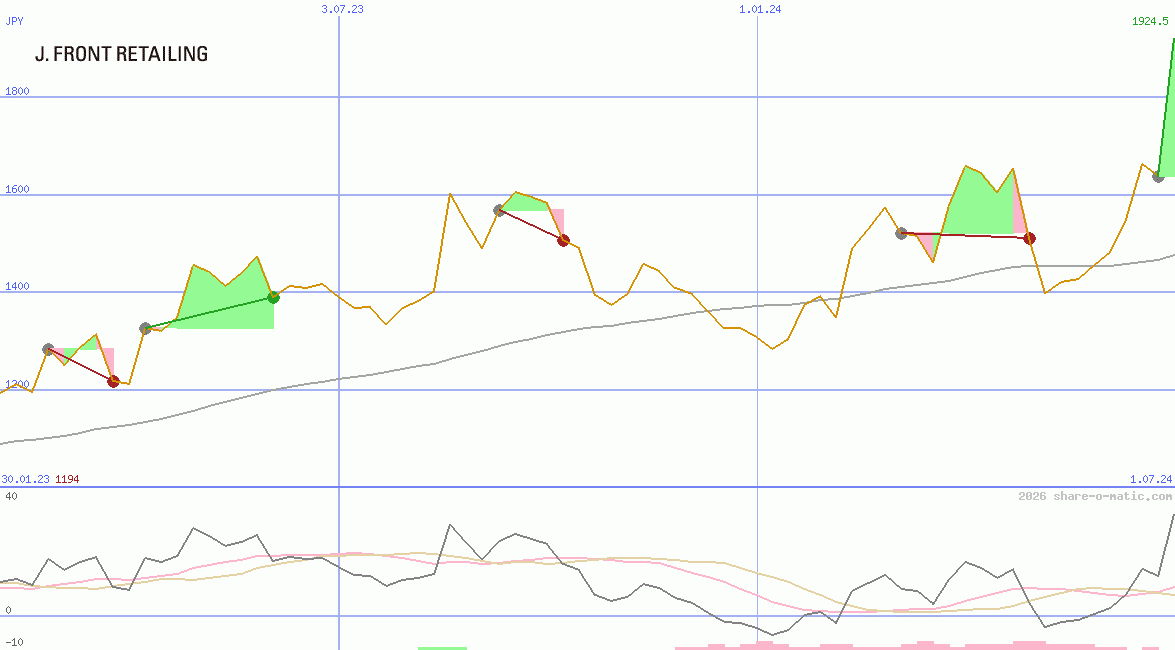This screenshot has height=650, width=1175.
Task: Click the 1800 price axis label
Action: pos(17,91)
